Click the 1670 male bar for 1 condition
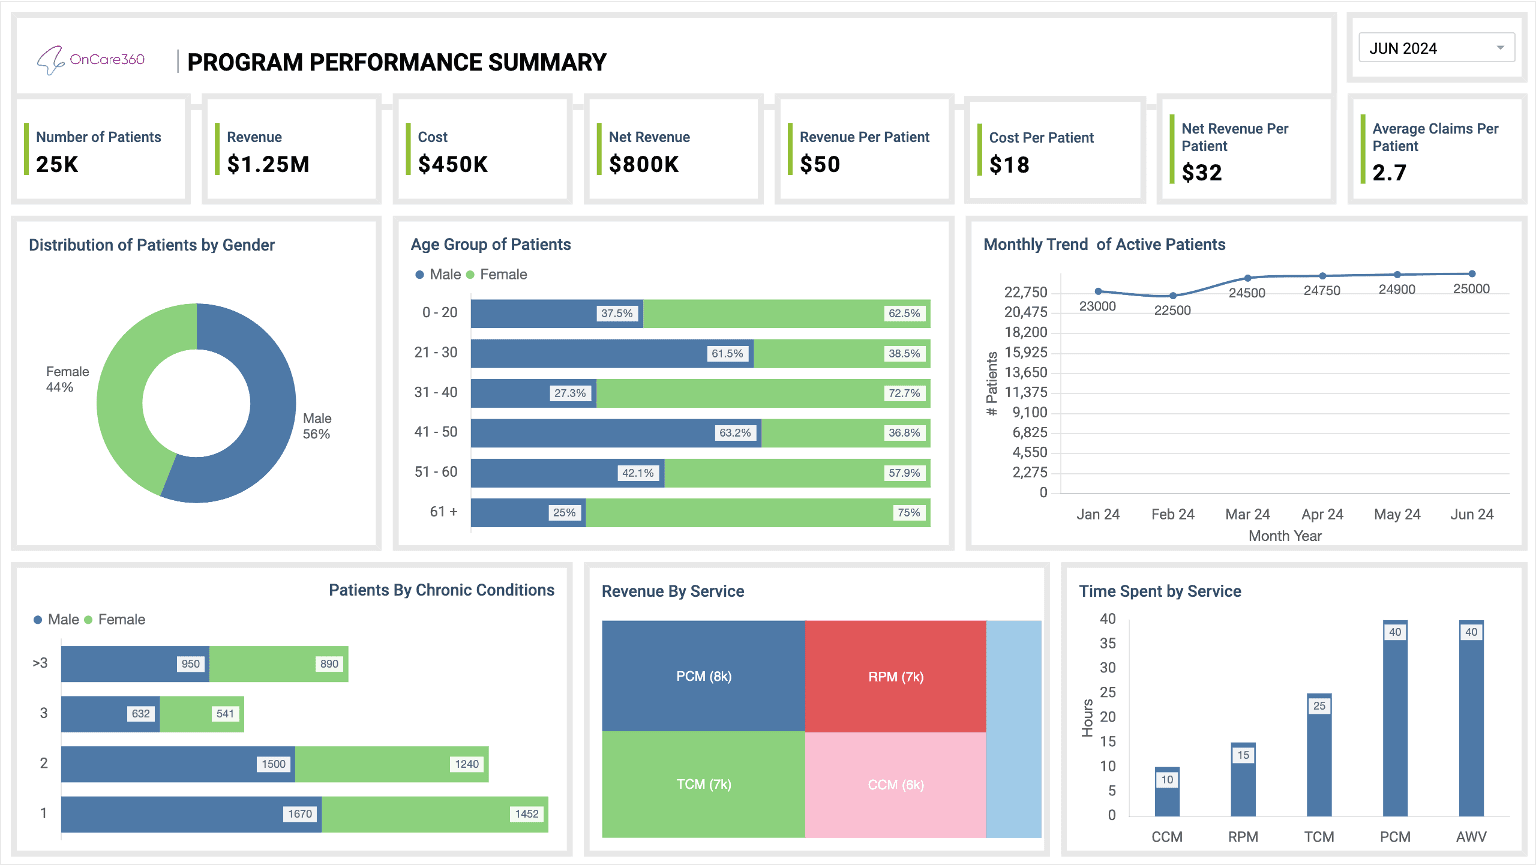The image size is (1536, 866). [x=191, y=814]
